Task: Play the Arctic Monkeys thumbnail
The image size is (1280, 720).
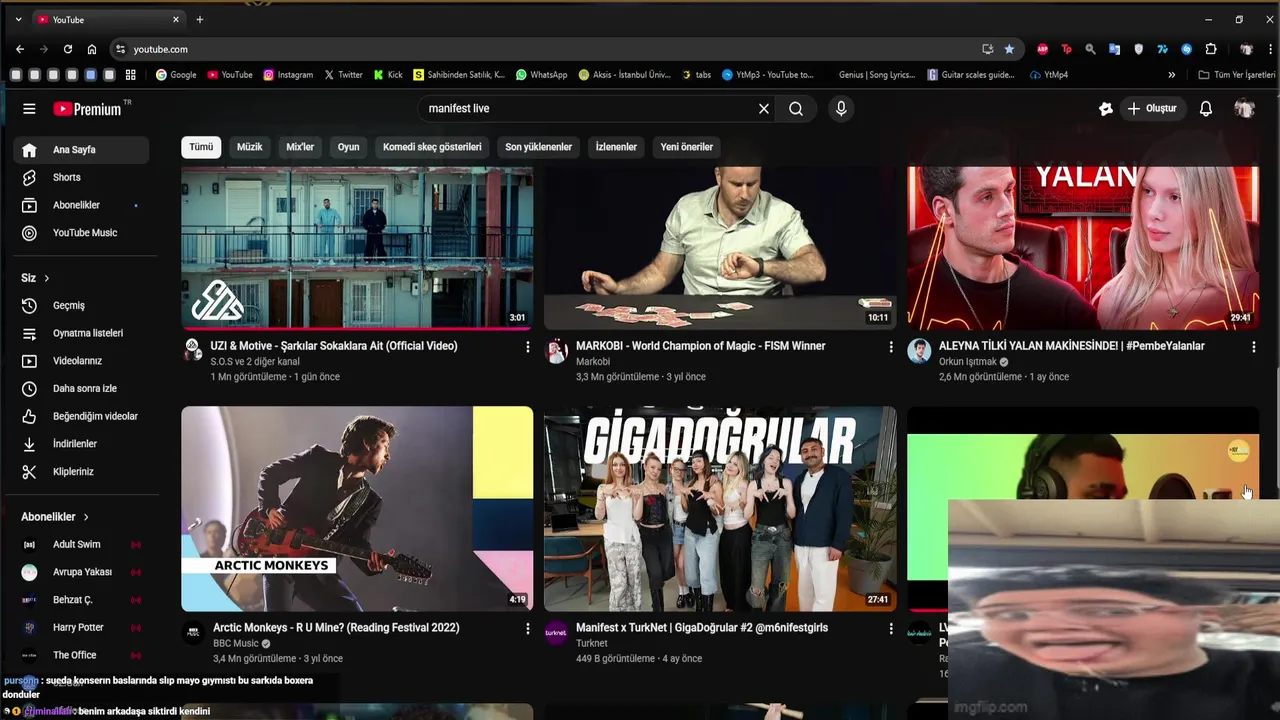Action: pyautogui.click(x=357, y=508)
